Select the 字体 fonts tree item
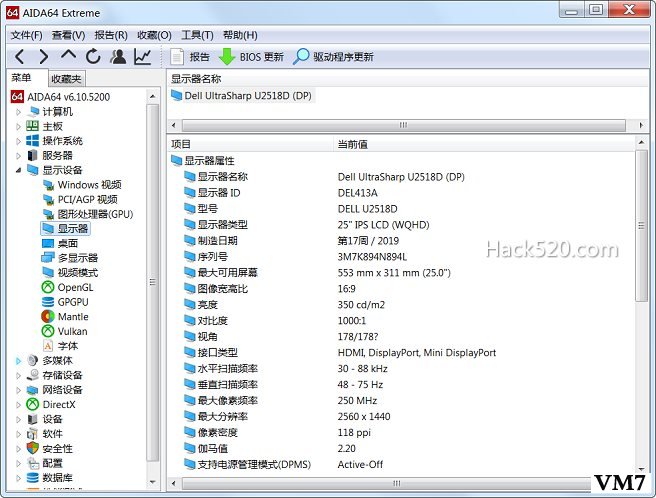 [60, 346]
